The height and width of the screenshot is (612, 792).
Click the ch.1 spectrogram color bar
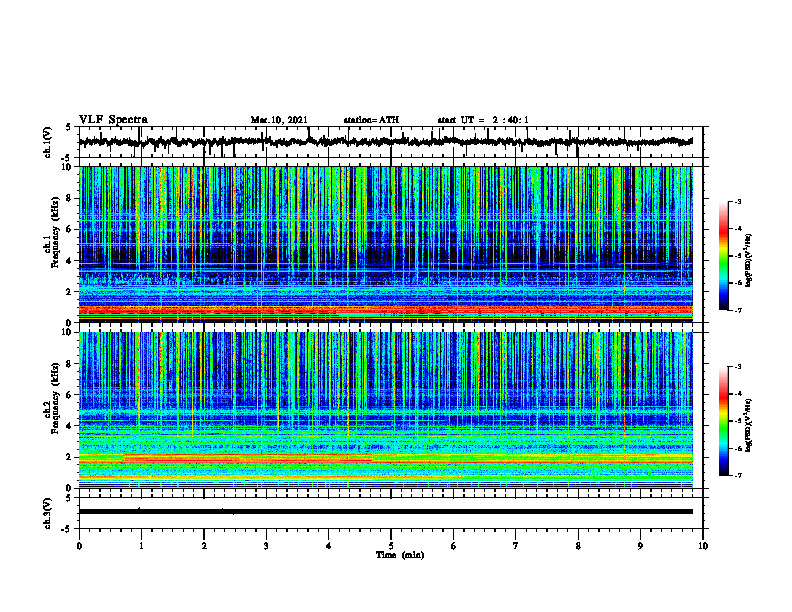pos(723,256)
